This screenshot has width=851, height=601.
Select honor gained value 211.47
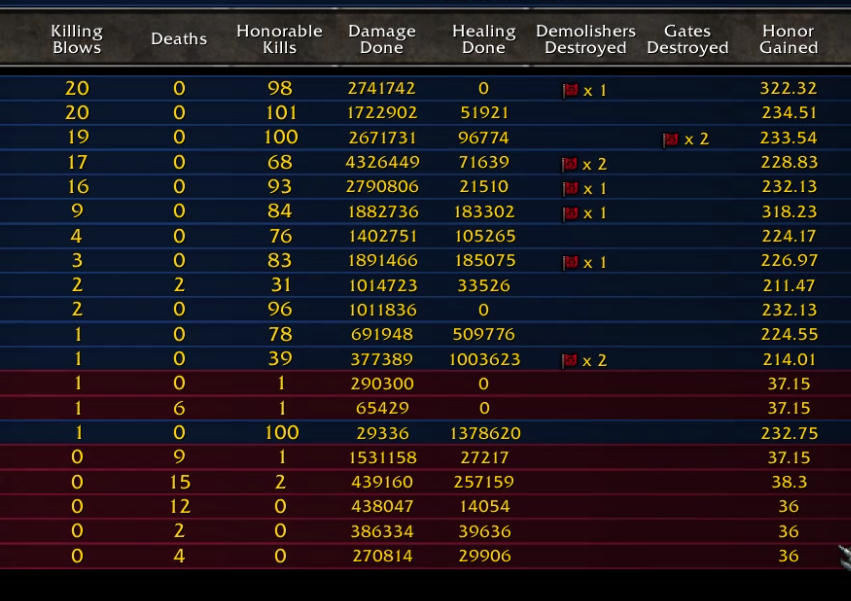[790, 285]
